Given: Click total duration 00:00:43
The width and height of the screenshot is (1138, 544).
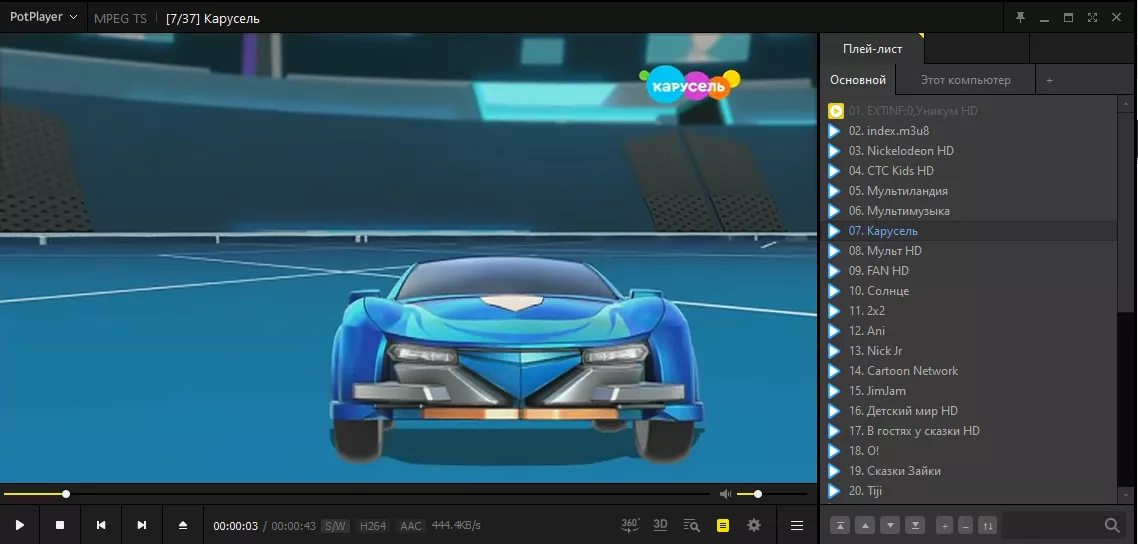Looking at the screenshot, I should point(293,526).
